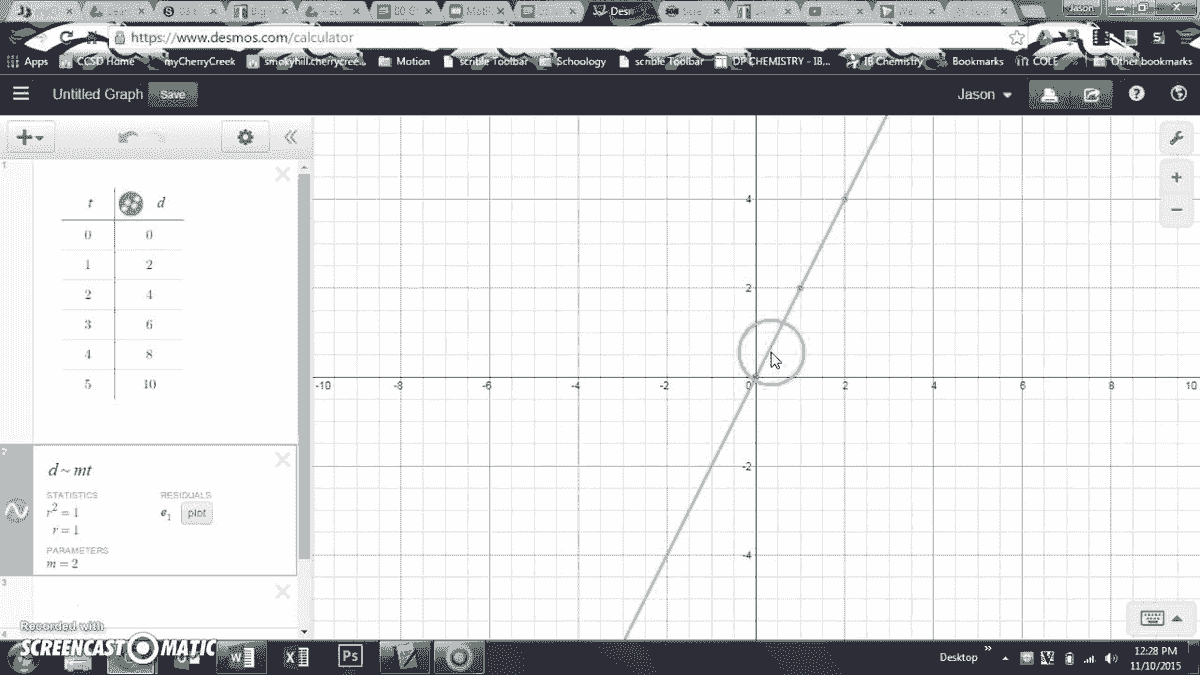Open the add item plus dropdown
The width and height of the screenshot is (1200, 675).
pos(30,138)
